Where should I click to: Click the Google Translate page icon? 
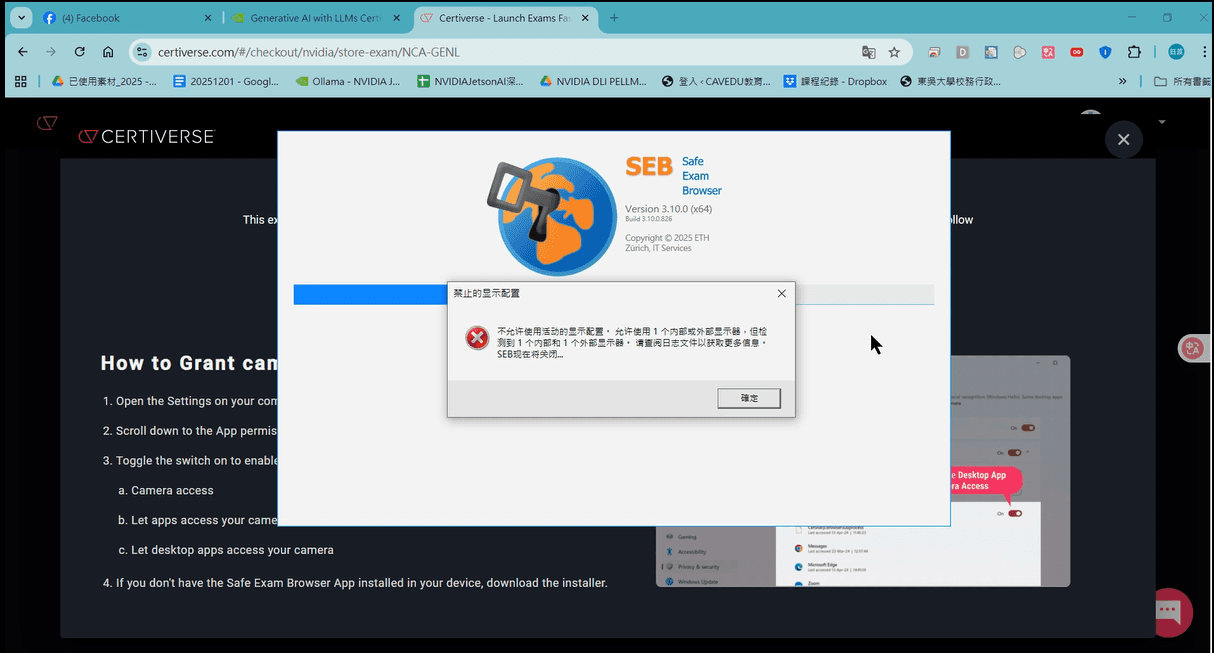point(869,52)
